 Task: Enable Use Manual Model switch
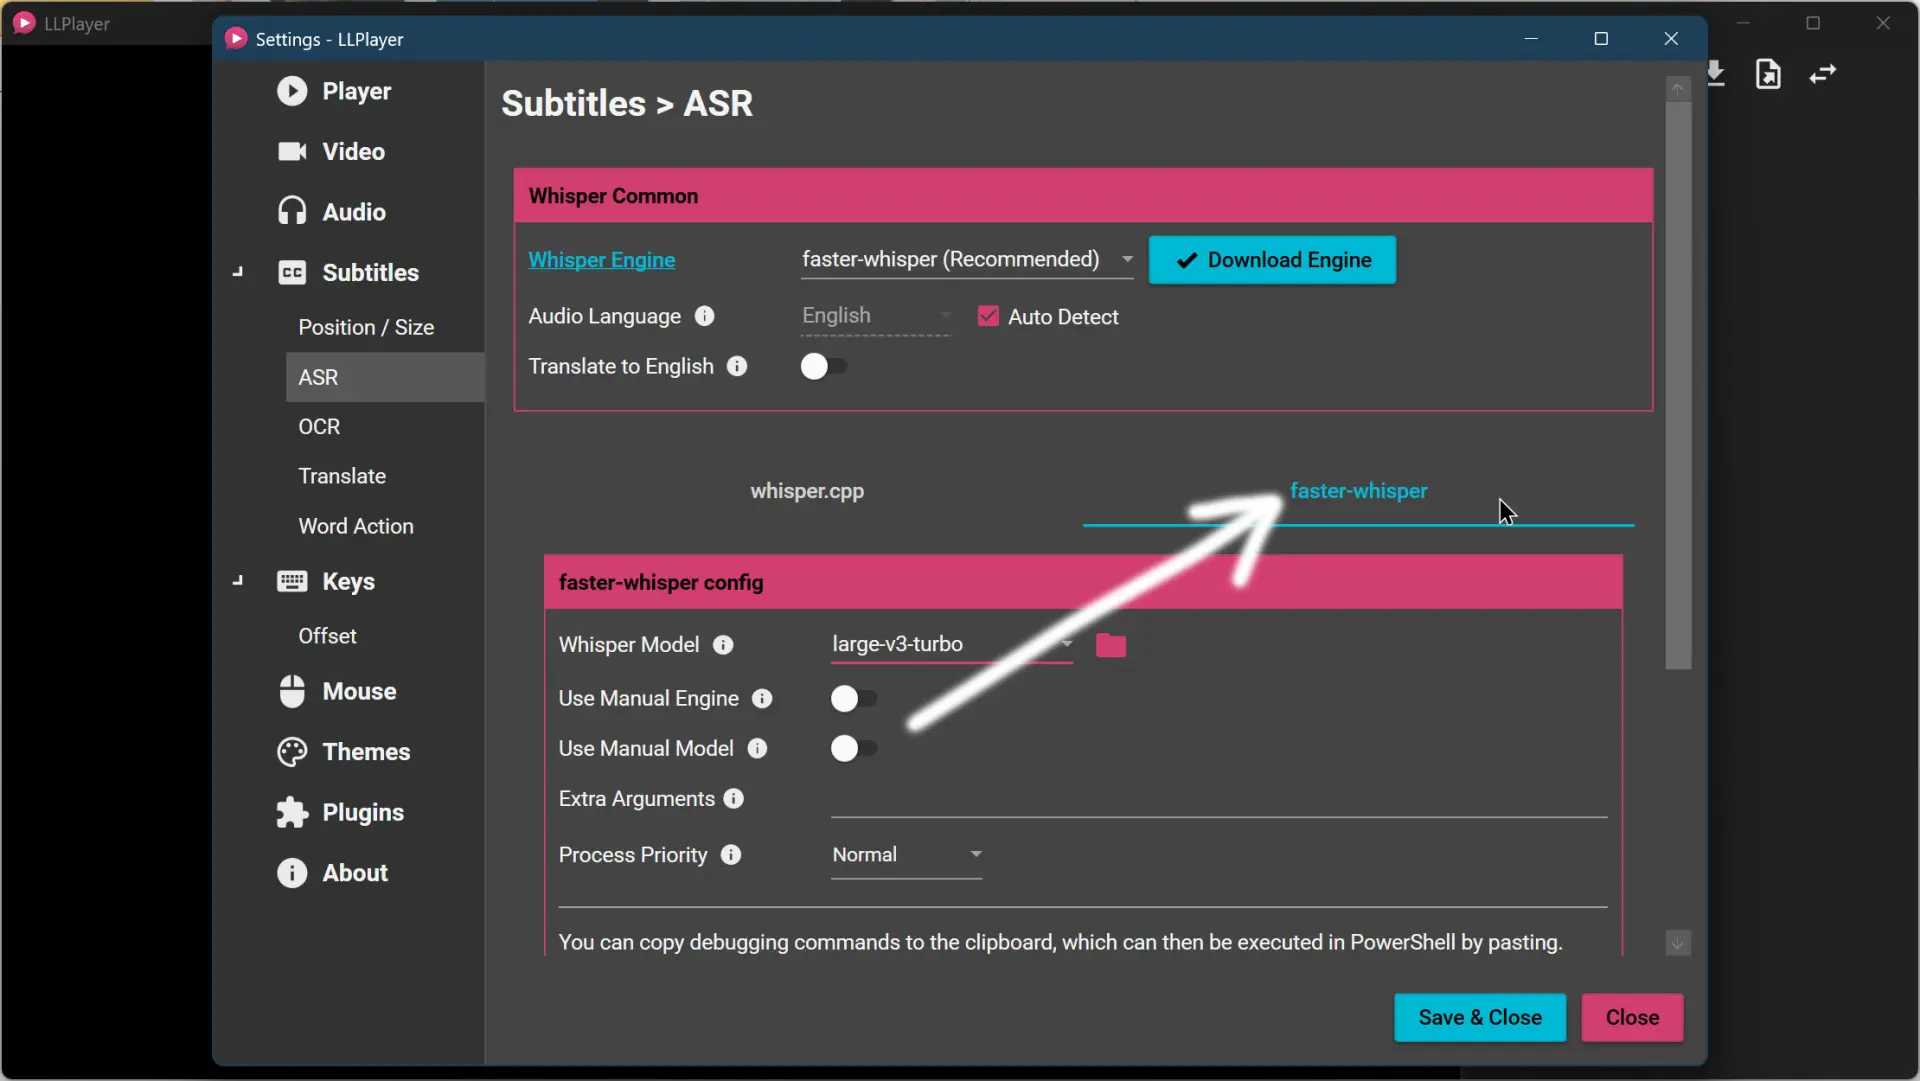click(x=854, y=748)
